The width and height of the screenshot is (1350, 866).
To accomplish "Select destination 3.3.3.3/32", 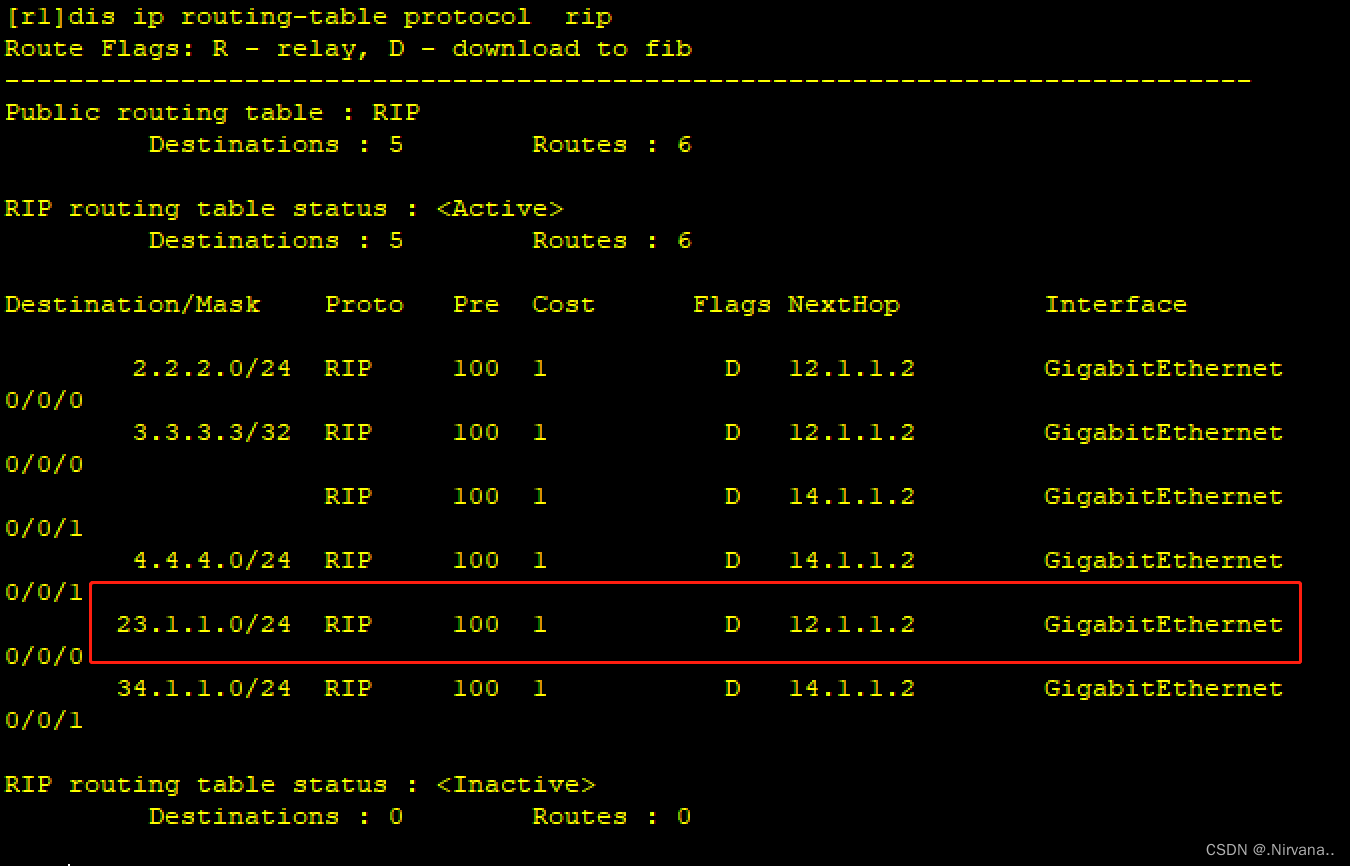I will pyautogui.click(x=212, y=433).
